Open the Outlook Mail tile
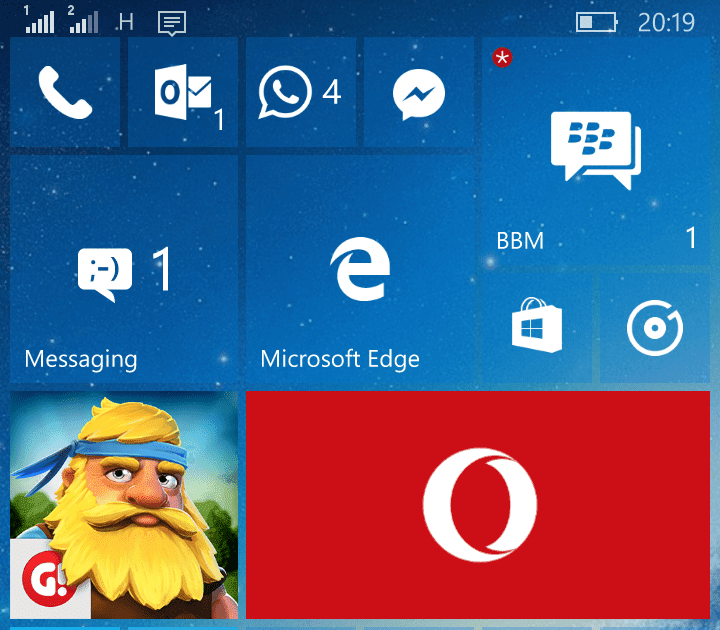Image resolution: width=720 pixels, height=630 pixels. 183,92
